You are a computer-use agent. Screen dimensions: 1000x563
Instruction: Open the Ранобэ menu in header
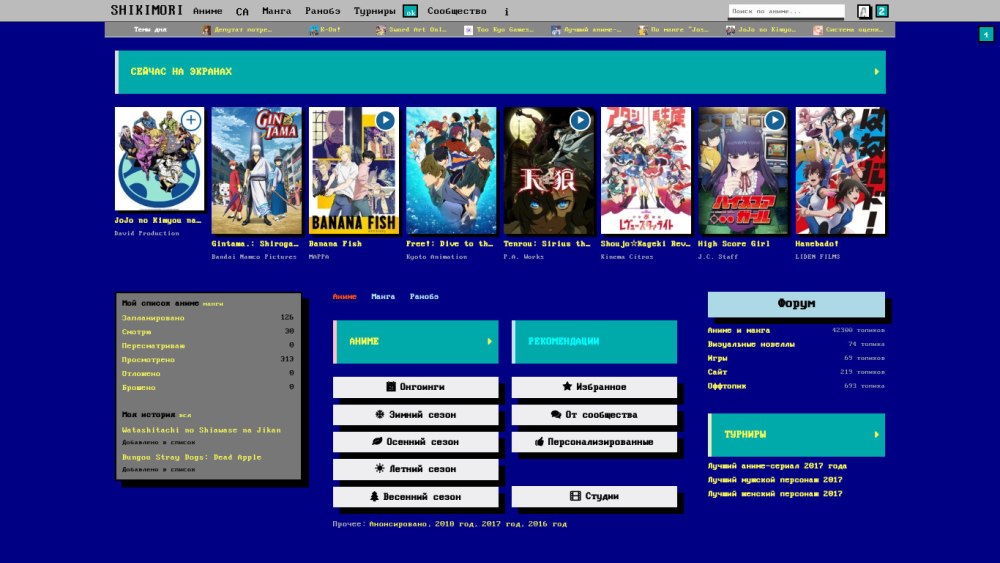tap(323, 11)
